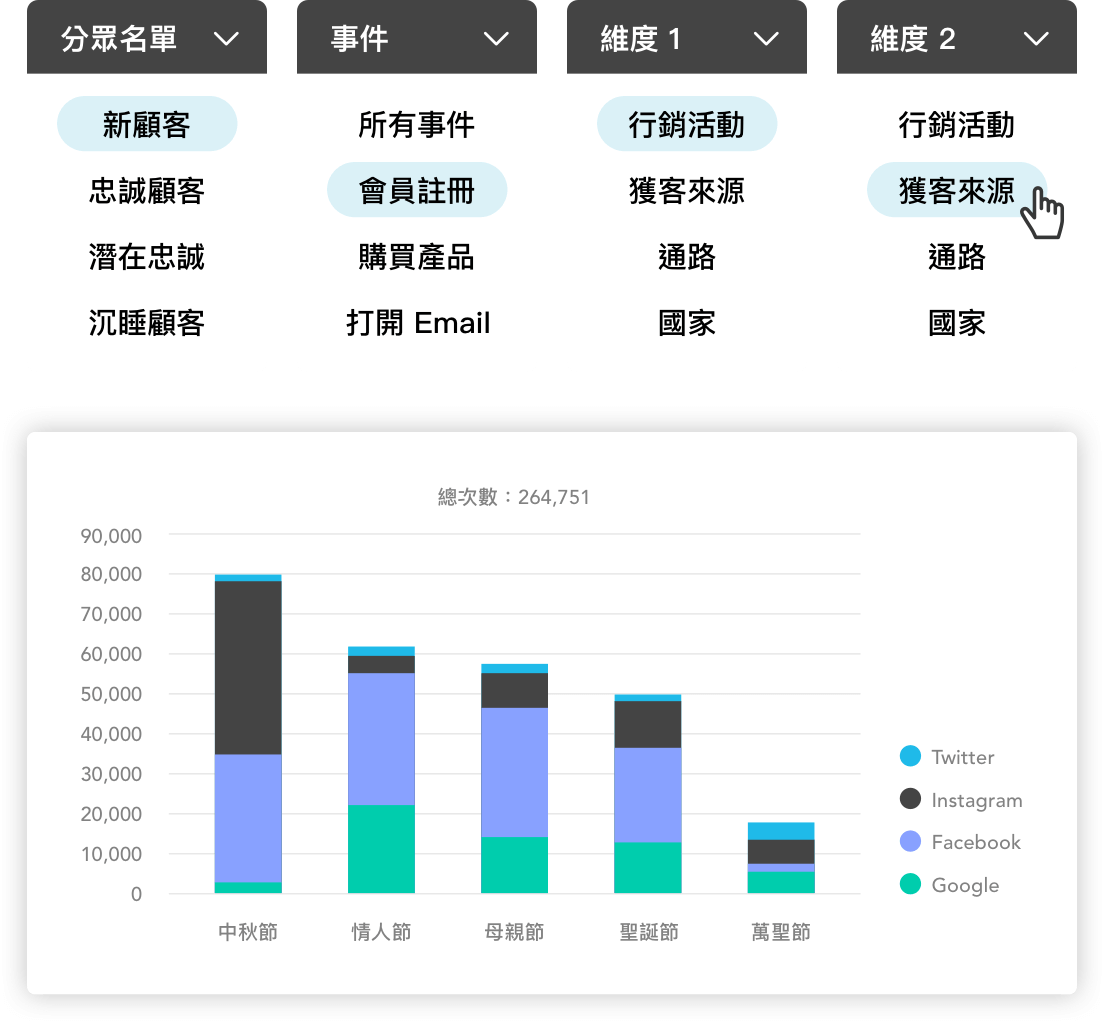The width and height of the screenshot is (1104, 1023).
Task: Select 沉睡顧客 segment option
Action: tap(147, 323)
